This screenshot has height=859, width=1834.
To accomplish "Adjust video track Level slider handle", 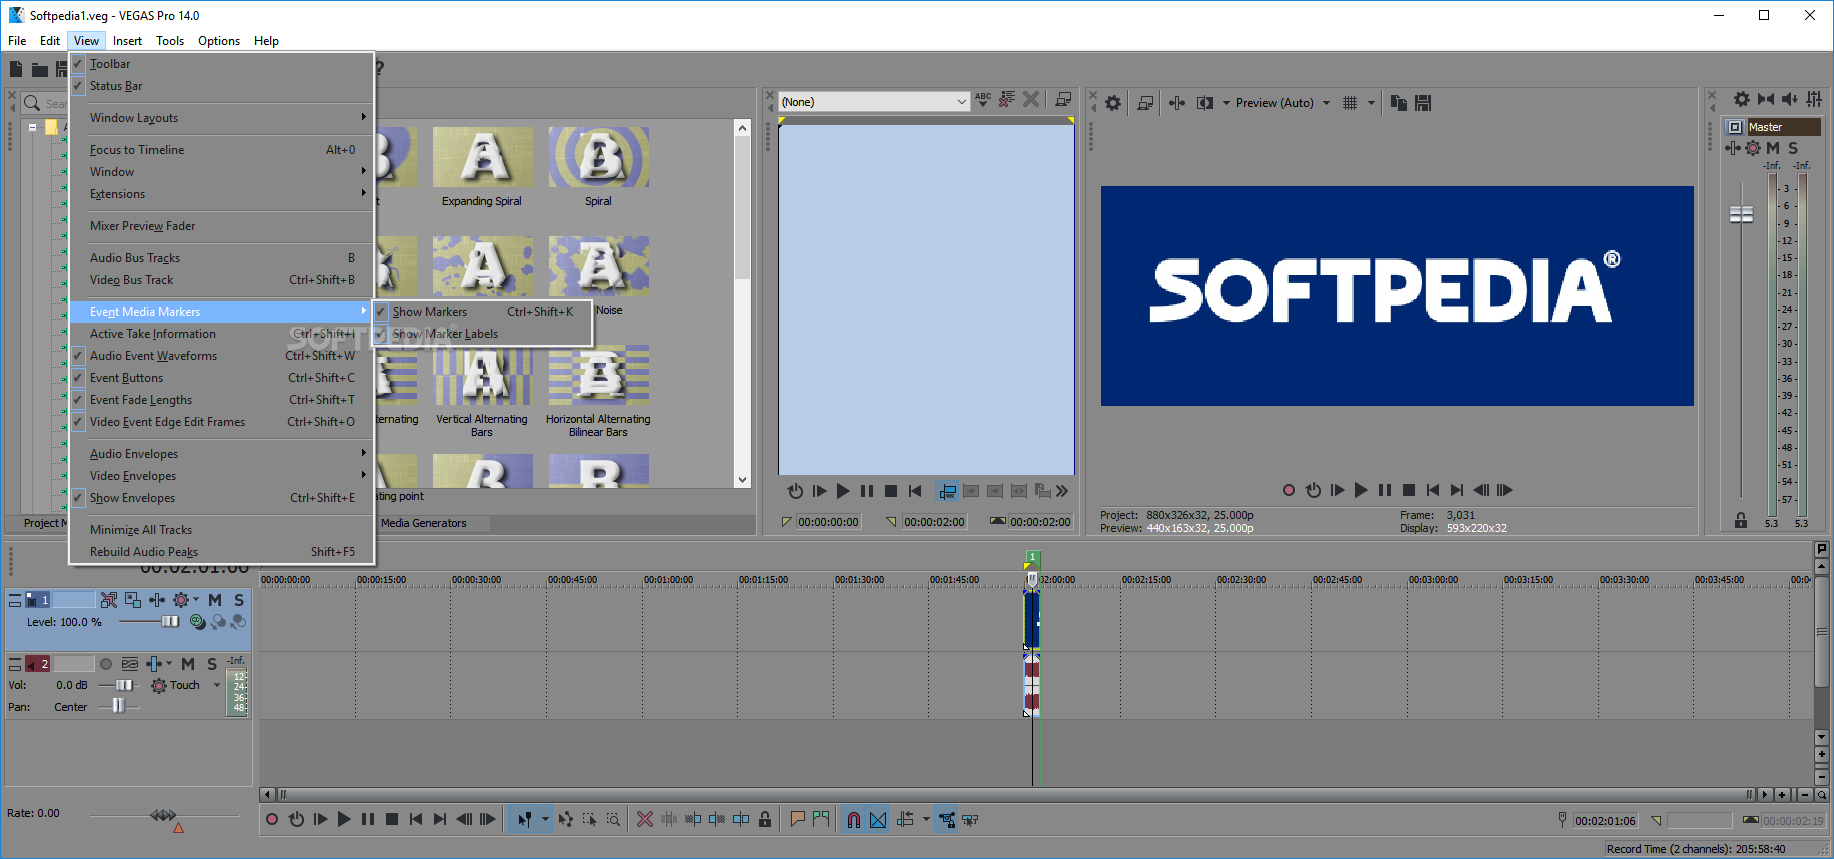I will (170, 622).
